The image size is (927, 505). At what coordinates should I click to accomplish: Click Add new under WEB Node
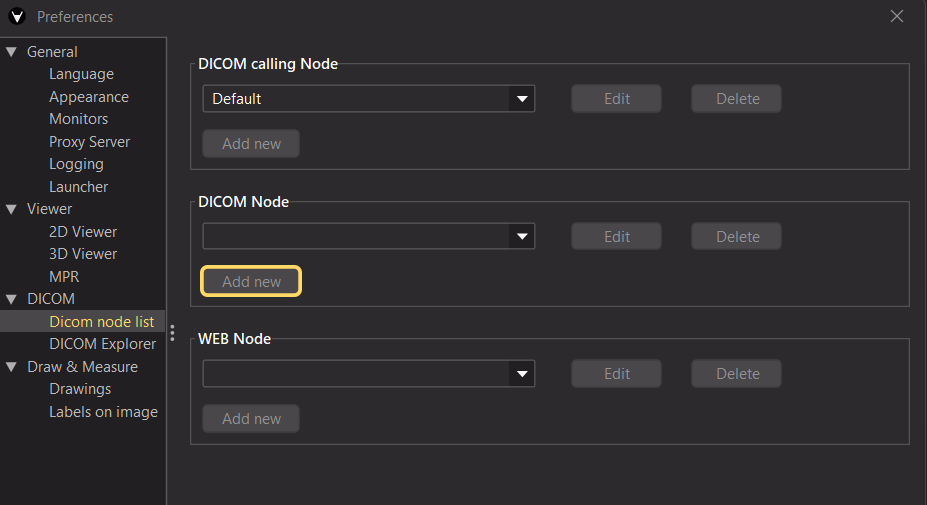(251, 419)
